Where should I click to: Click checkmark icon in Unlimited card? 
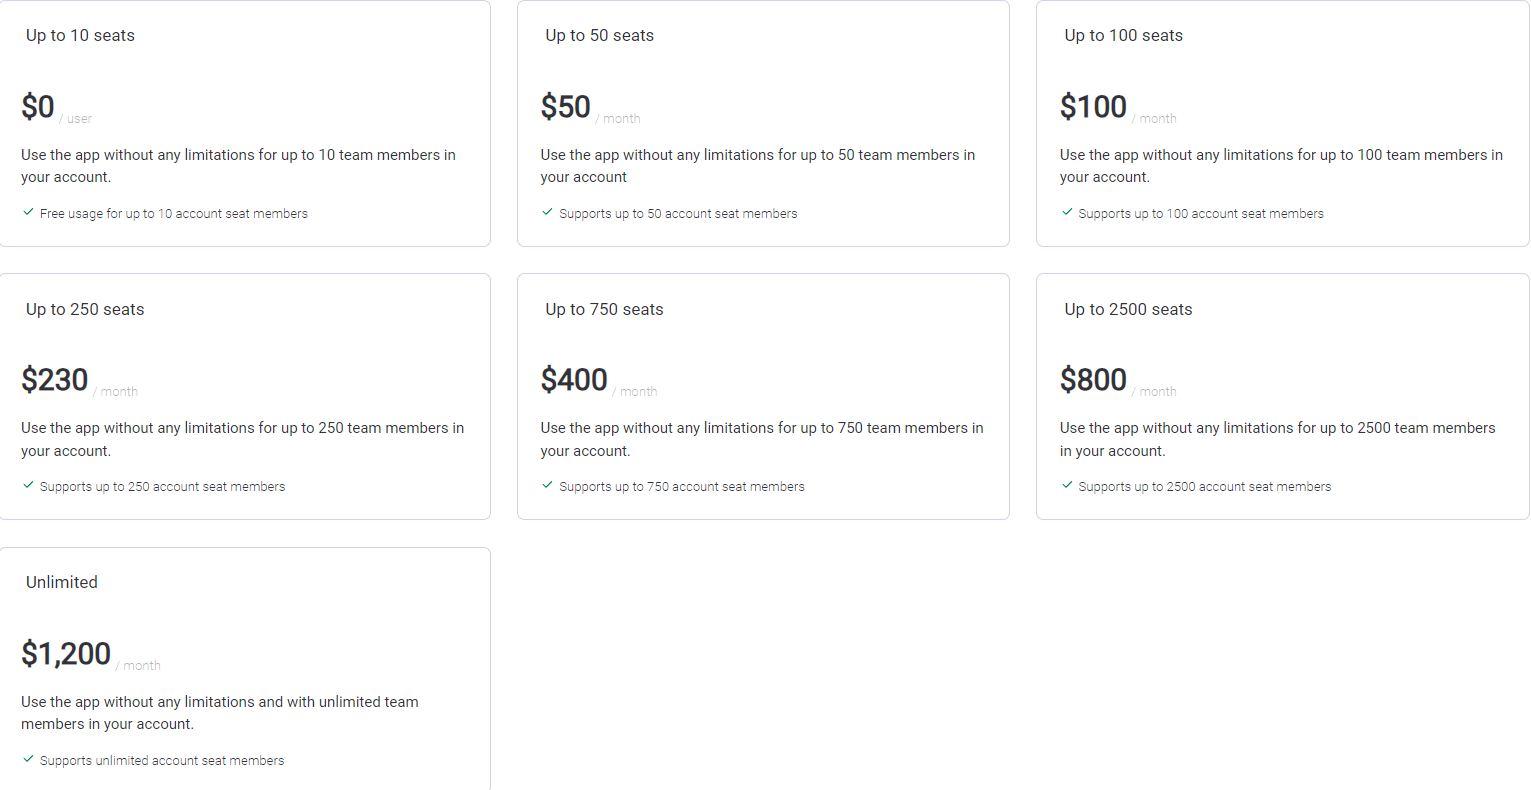click(28, 759)
